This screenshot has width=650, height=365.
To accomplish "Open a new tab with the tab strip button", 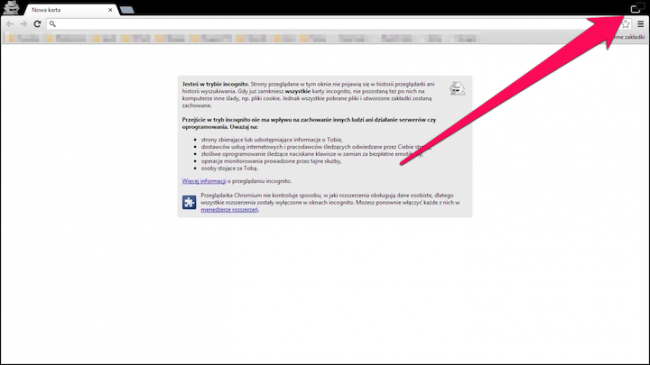I will coord(127,10).
